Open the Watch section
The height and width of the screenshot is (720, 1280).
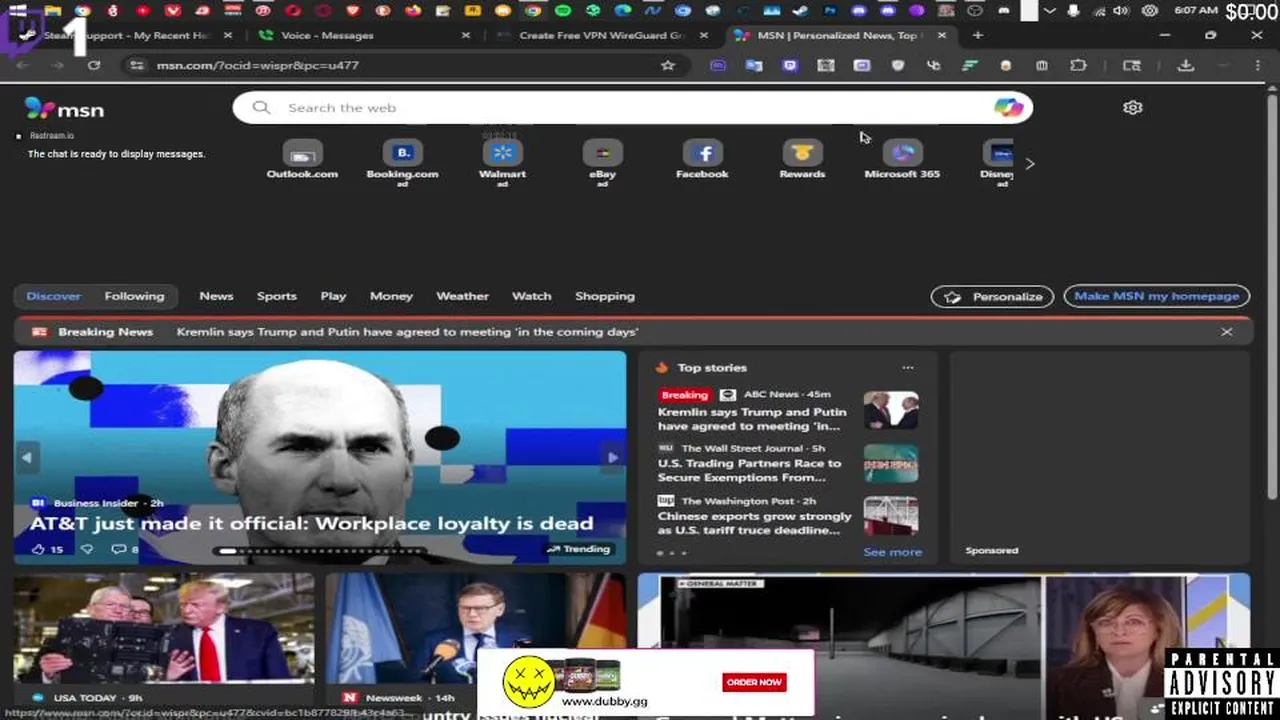pyautogui.click(x=532, y=296)
